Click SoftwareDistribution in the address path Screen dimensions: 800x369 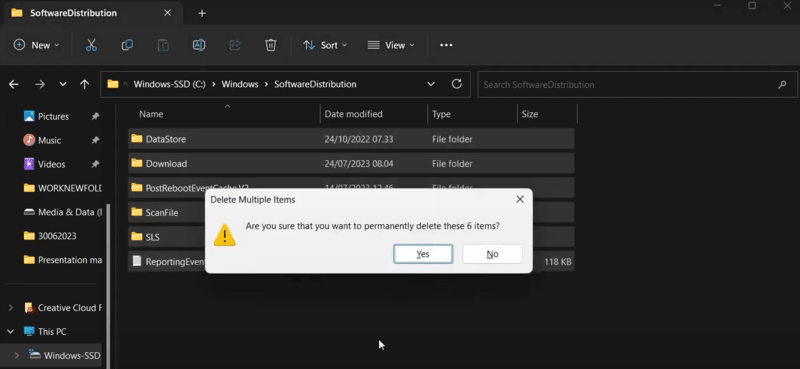(315, 84)
